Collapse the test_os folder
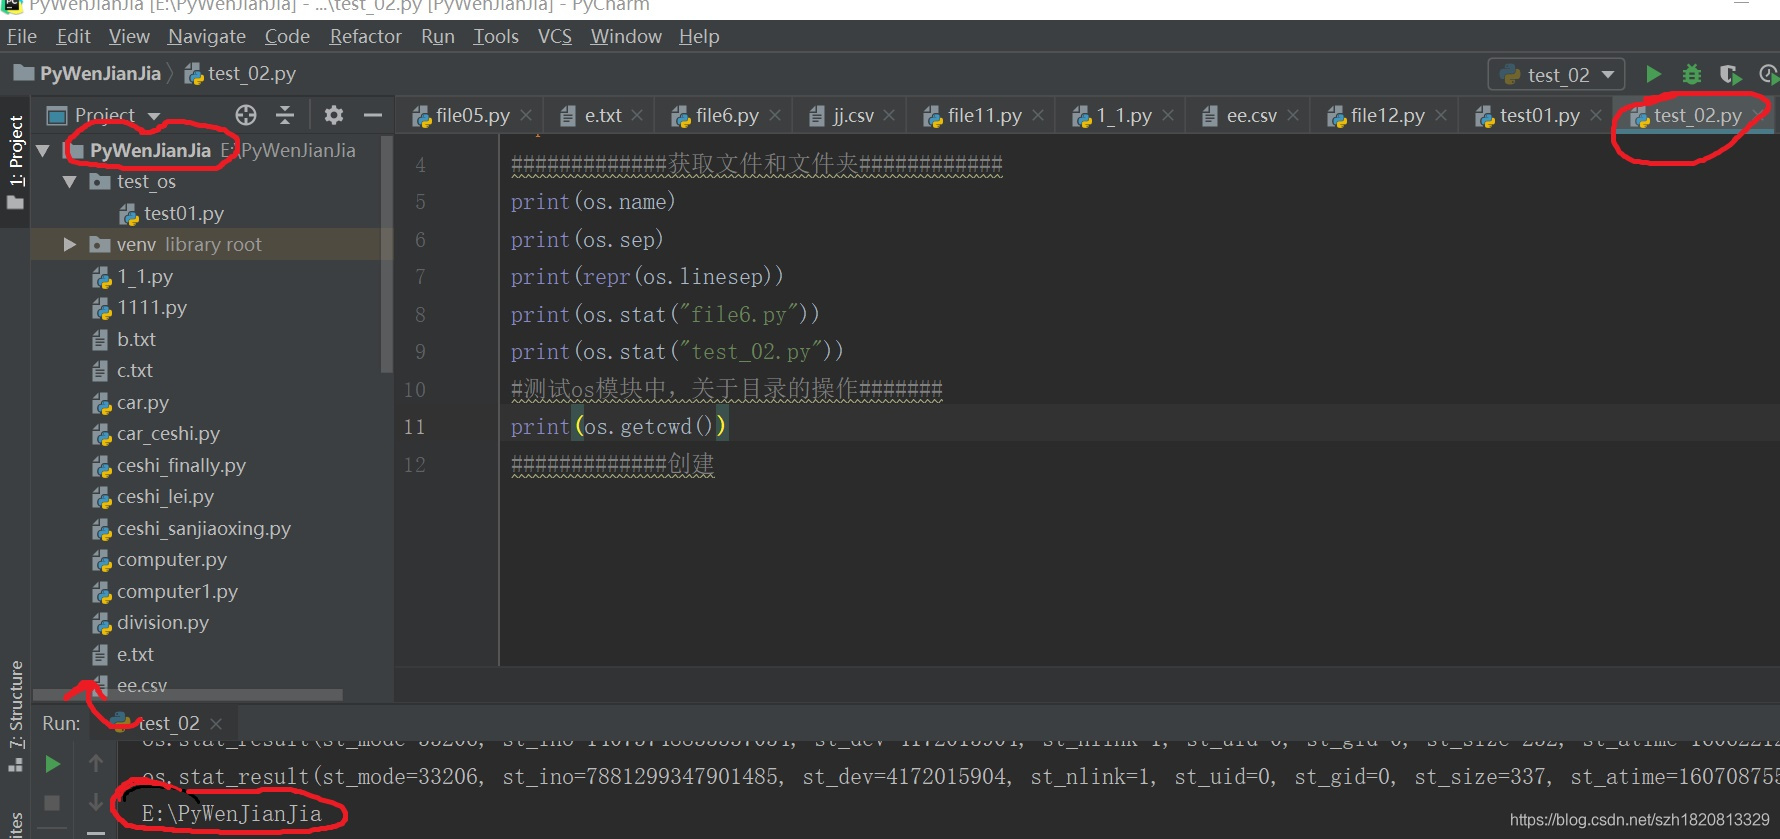 pos(70,182)
